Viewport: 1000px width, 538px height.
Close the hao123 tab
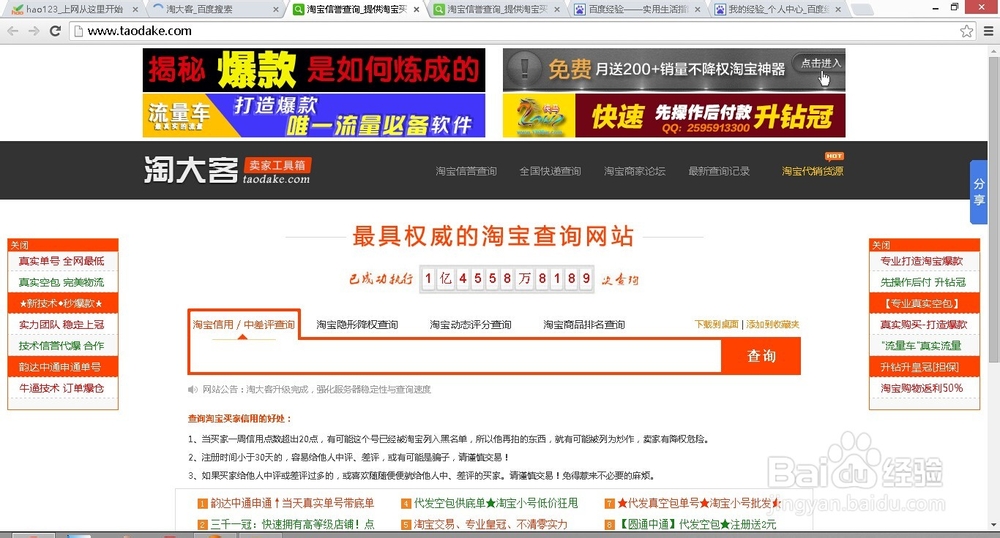[135, 10]
